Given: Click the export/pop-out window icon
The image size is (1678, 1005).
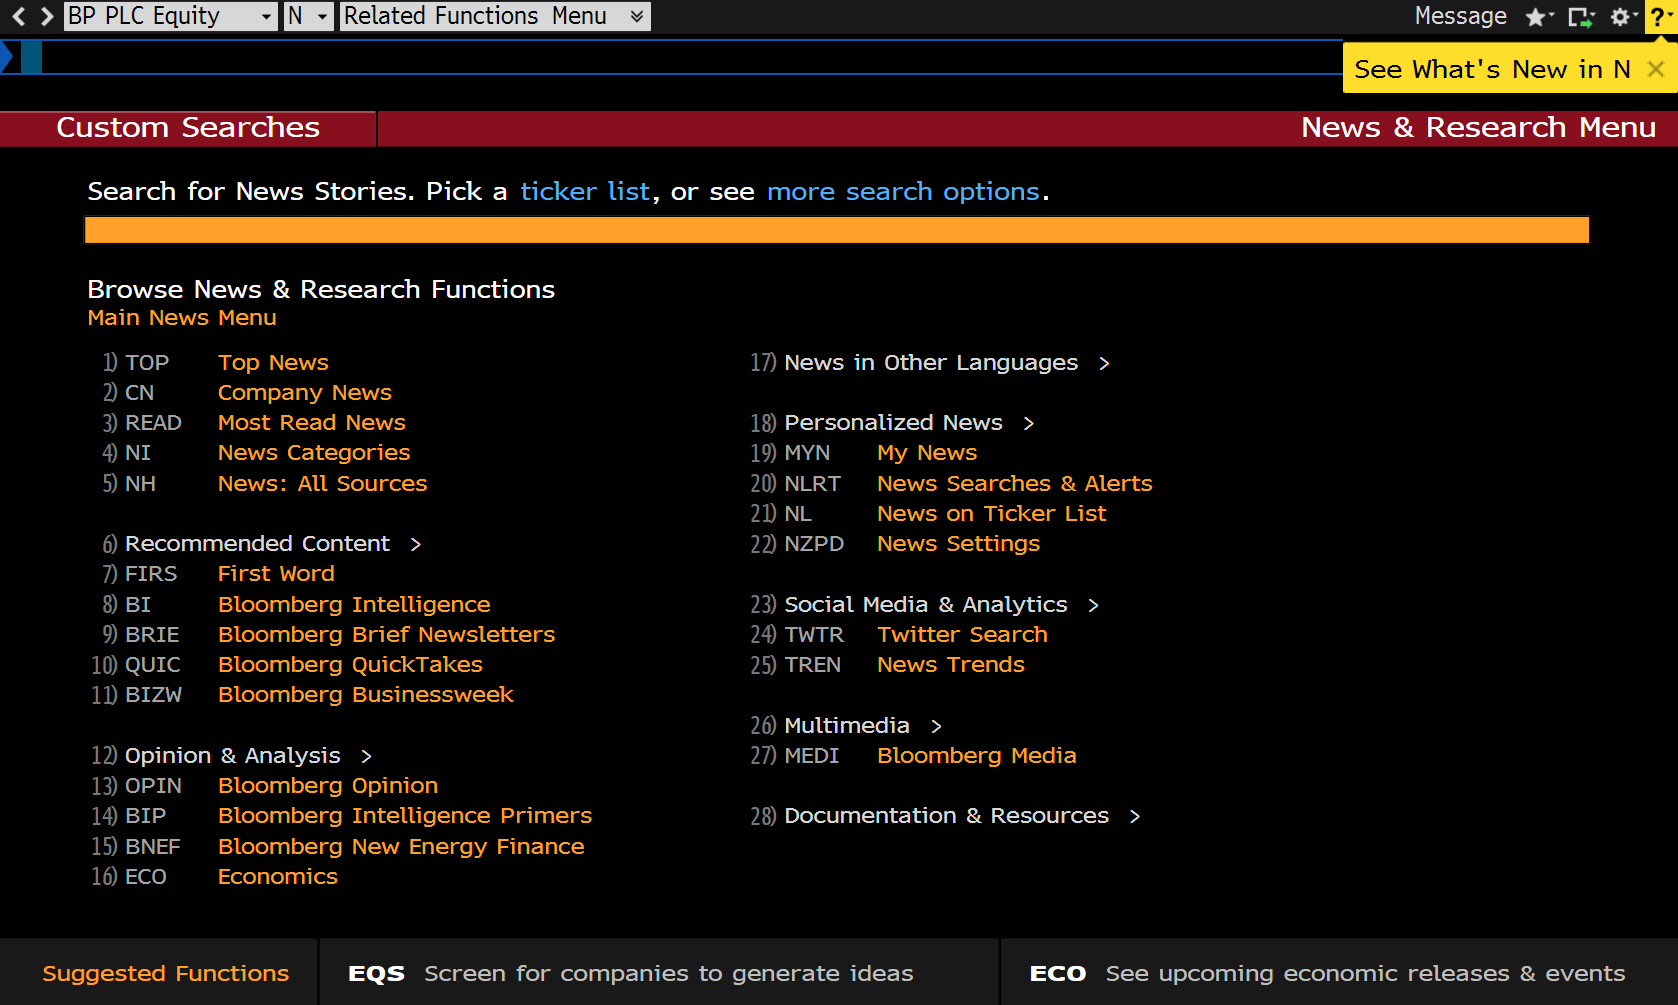Looking at the screenshot, I should [1580, 17].
